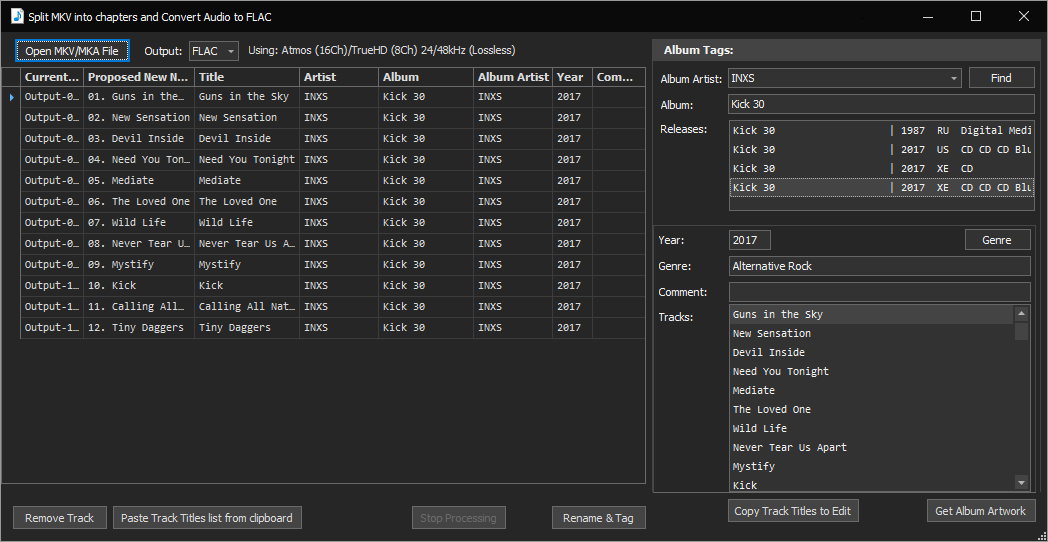The image size is (1048, 542).
Task: Click the Find button
Action: coord(1001,78)
